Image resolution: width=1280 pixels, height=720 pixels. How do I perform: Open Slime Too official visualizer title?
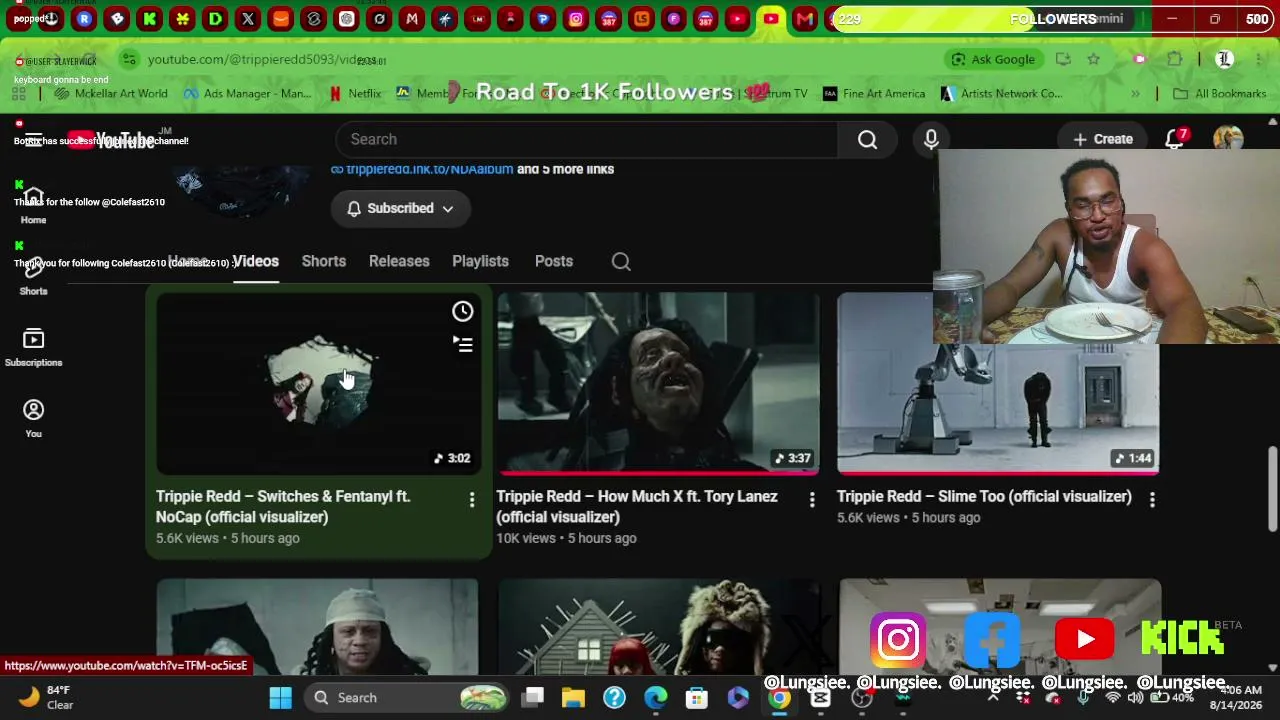pos(984,496)
